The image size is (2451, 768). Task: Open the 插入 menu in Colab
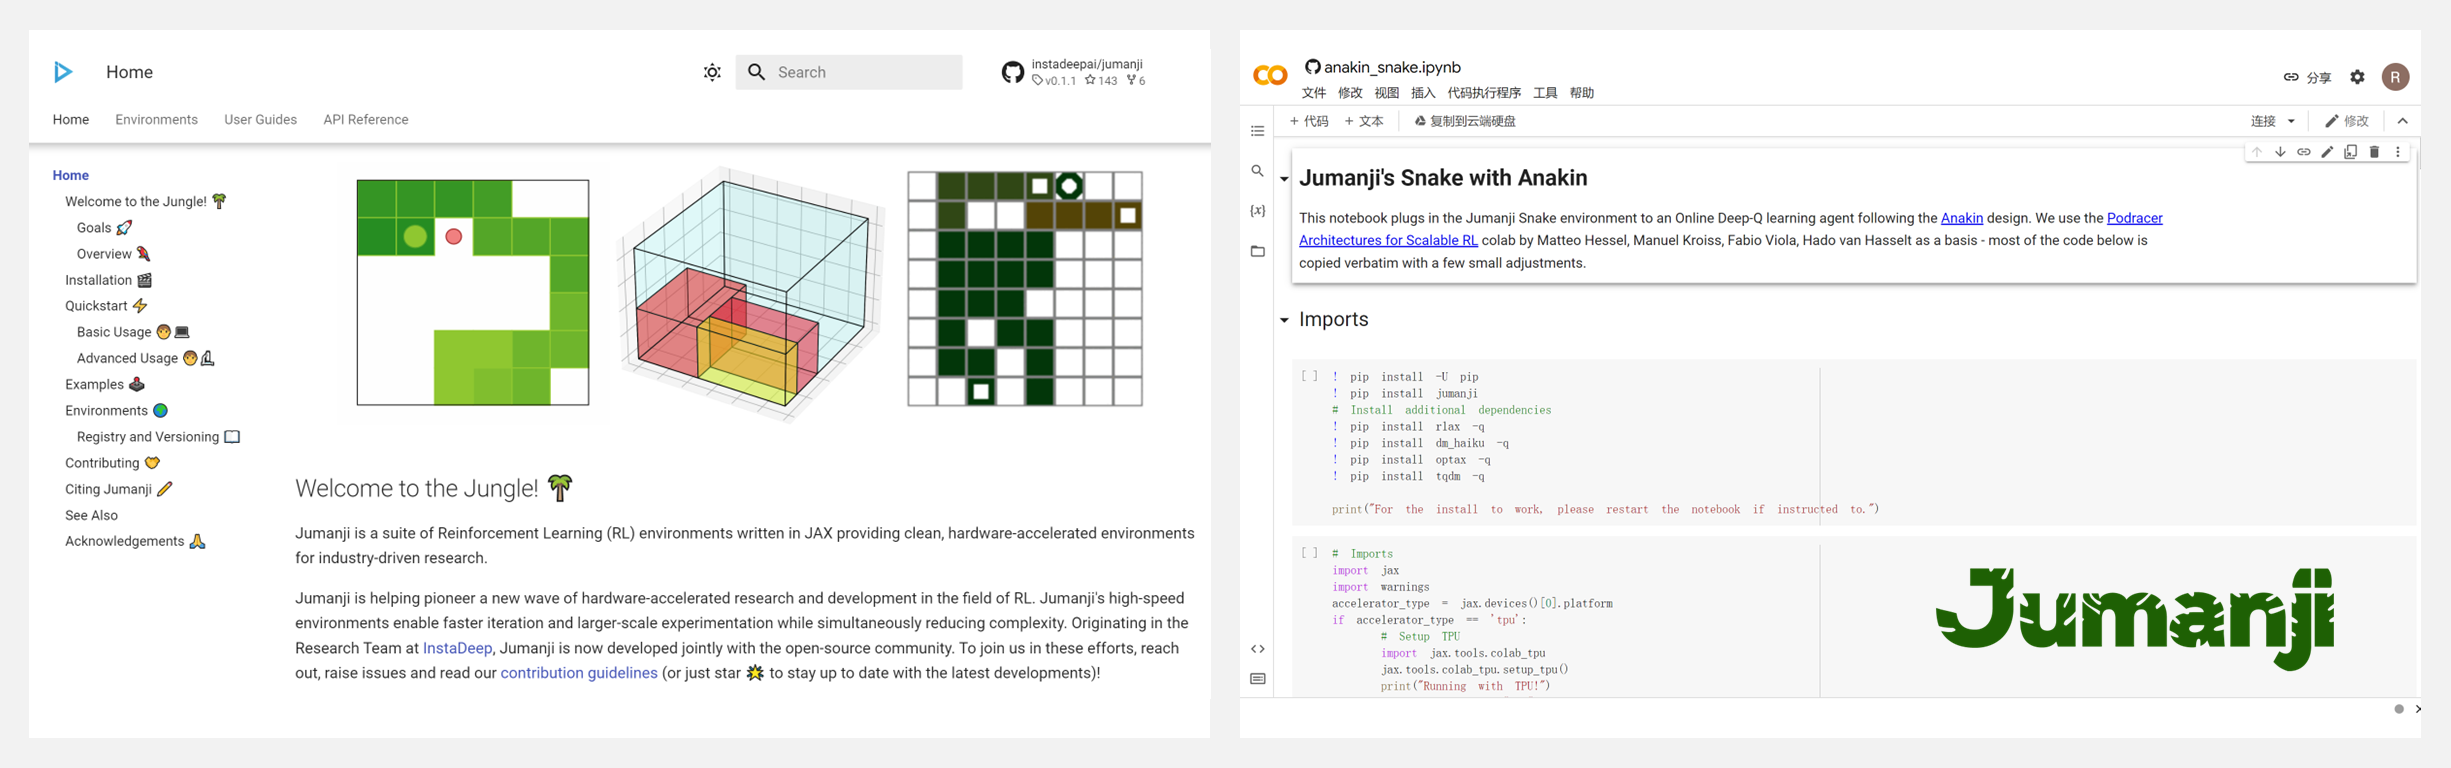tap(1422, 93)
